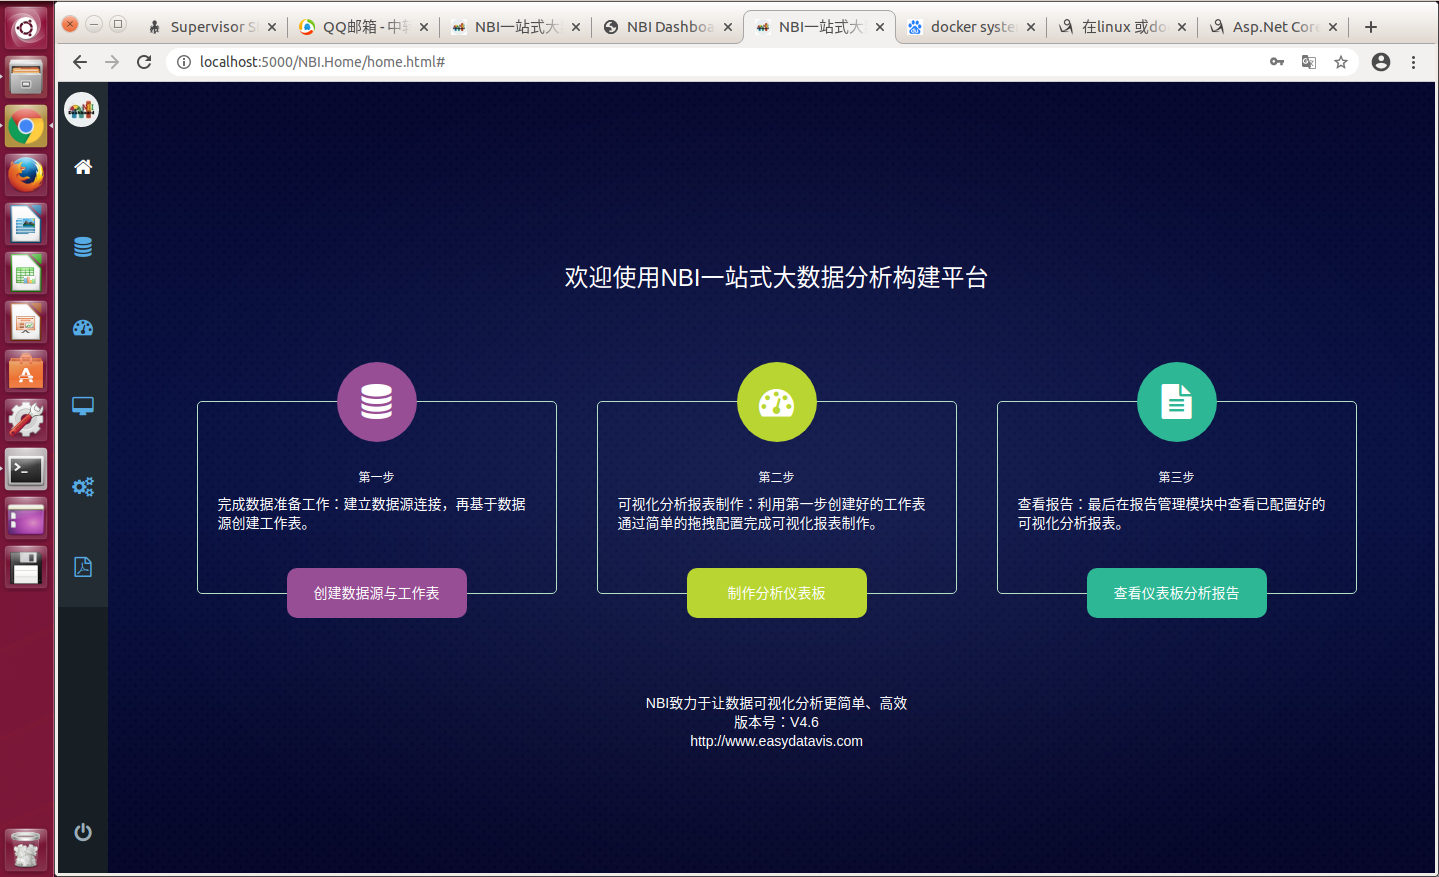Open Terminal from Ubuntu launcher
Viewport: 1439px width, 877px height.
26,469
